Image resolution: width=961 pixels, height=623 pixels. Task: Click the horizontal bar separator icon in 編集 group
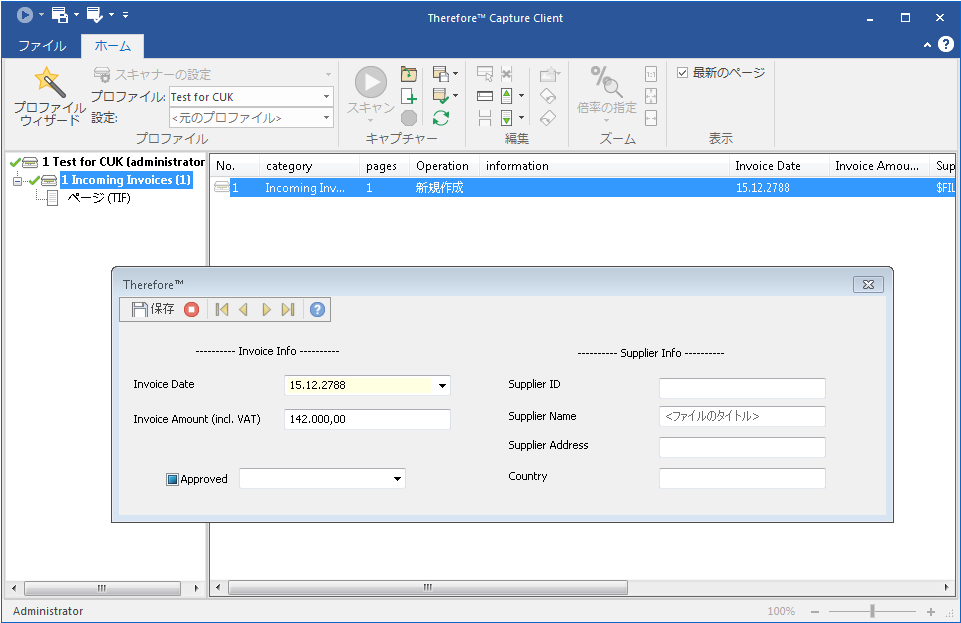(x=485, y=96)
